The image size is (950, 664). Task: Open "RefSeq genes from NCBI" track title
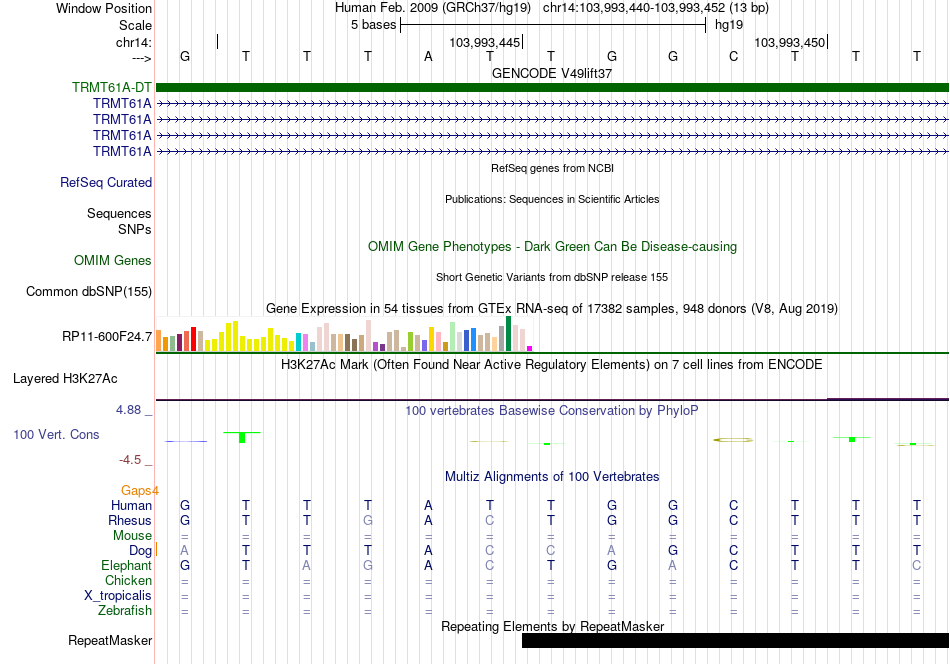pos(552,168)
